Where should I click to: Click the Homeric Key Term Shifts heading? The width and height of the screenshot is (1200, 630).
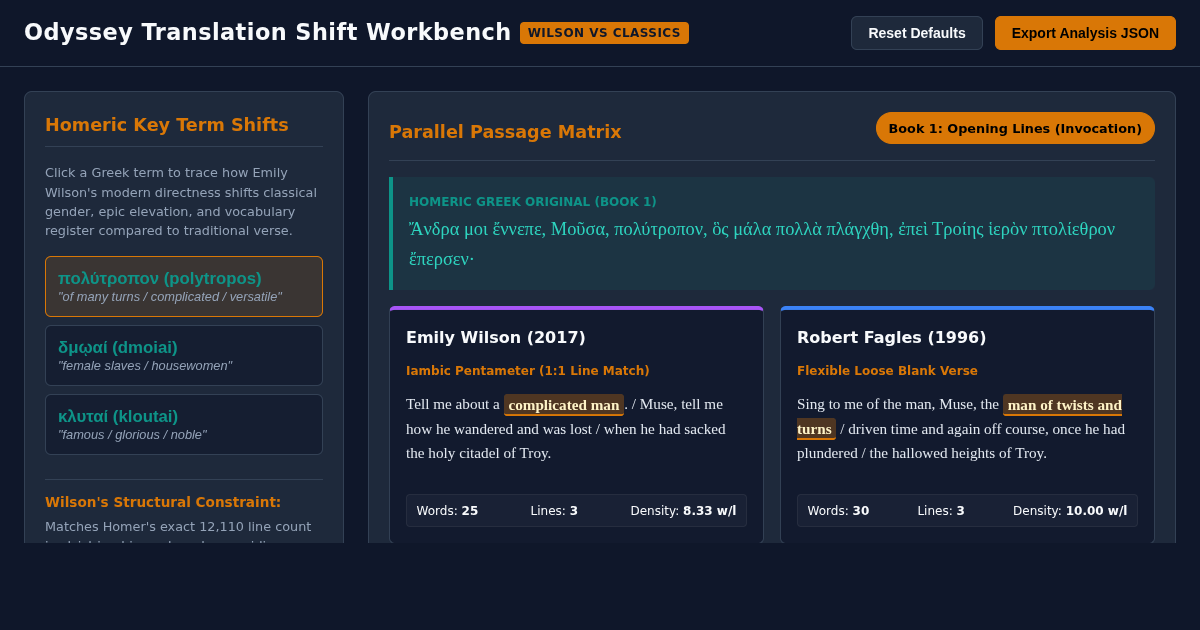click(x=167, y=125)
